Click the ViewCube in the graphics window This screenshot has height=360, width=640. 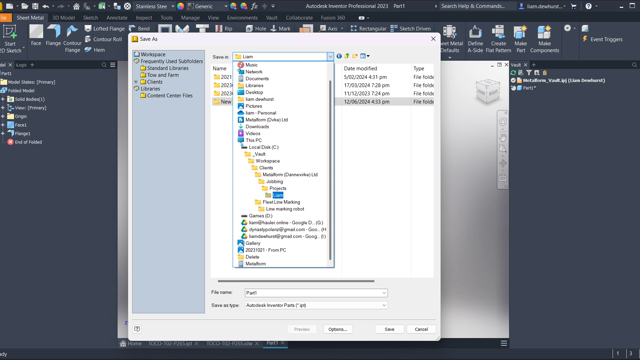pyautogui.click(x=487, y=91)
